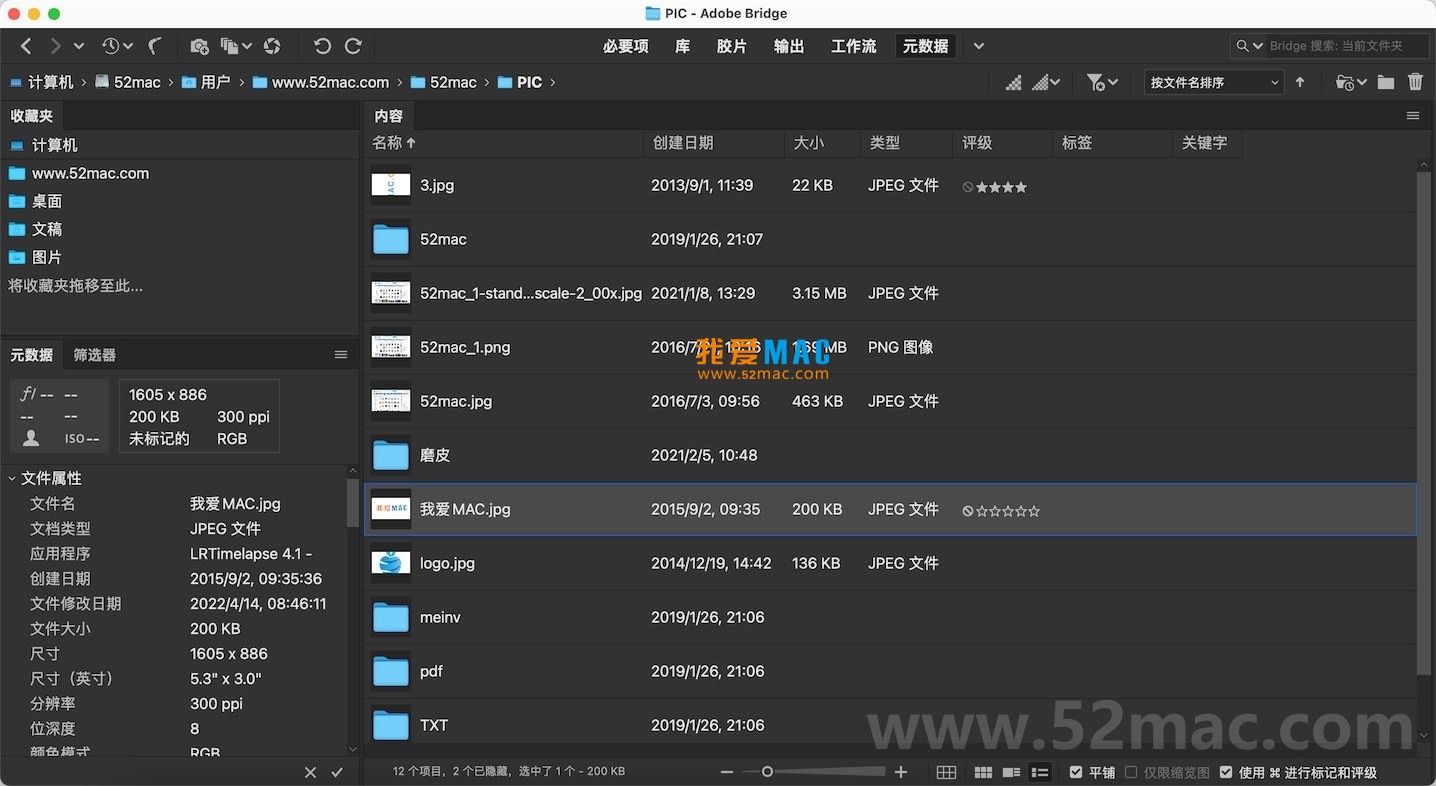This screenshot has height=786, width=1436.
Task: Switch to the 胶片 workspace
Action: [732, 46]
